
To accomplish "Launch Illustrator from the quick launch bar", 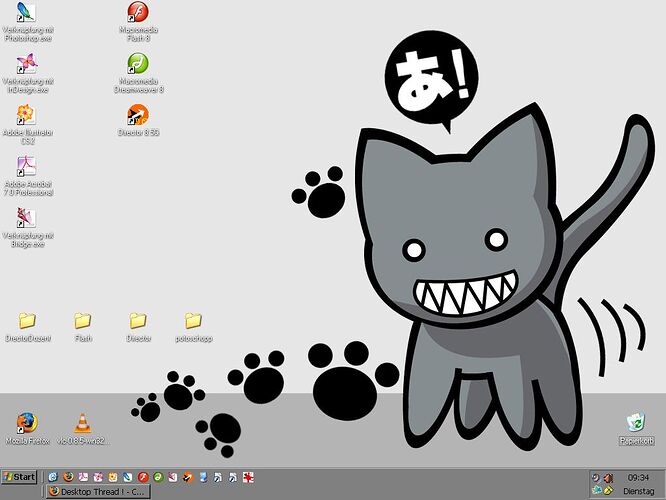I will point(113,477).
